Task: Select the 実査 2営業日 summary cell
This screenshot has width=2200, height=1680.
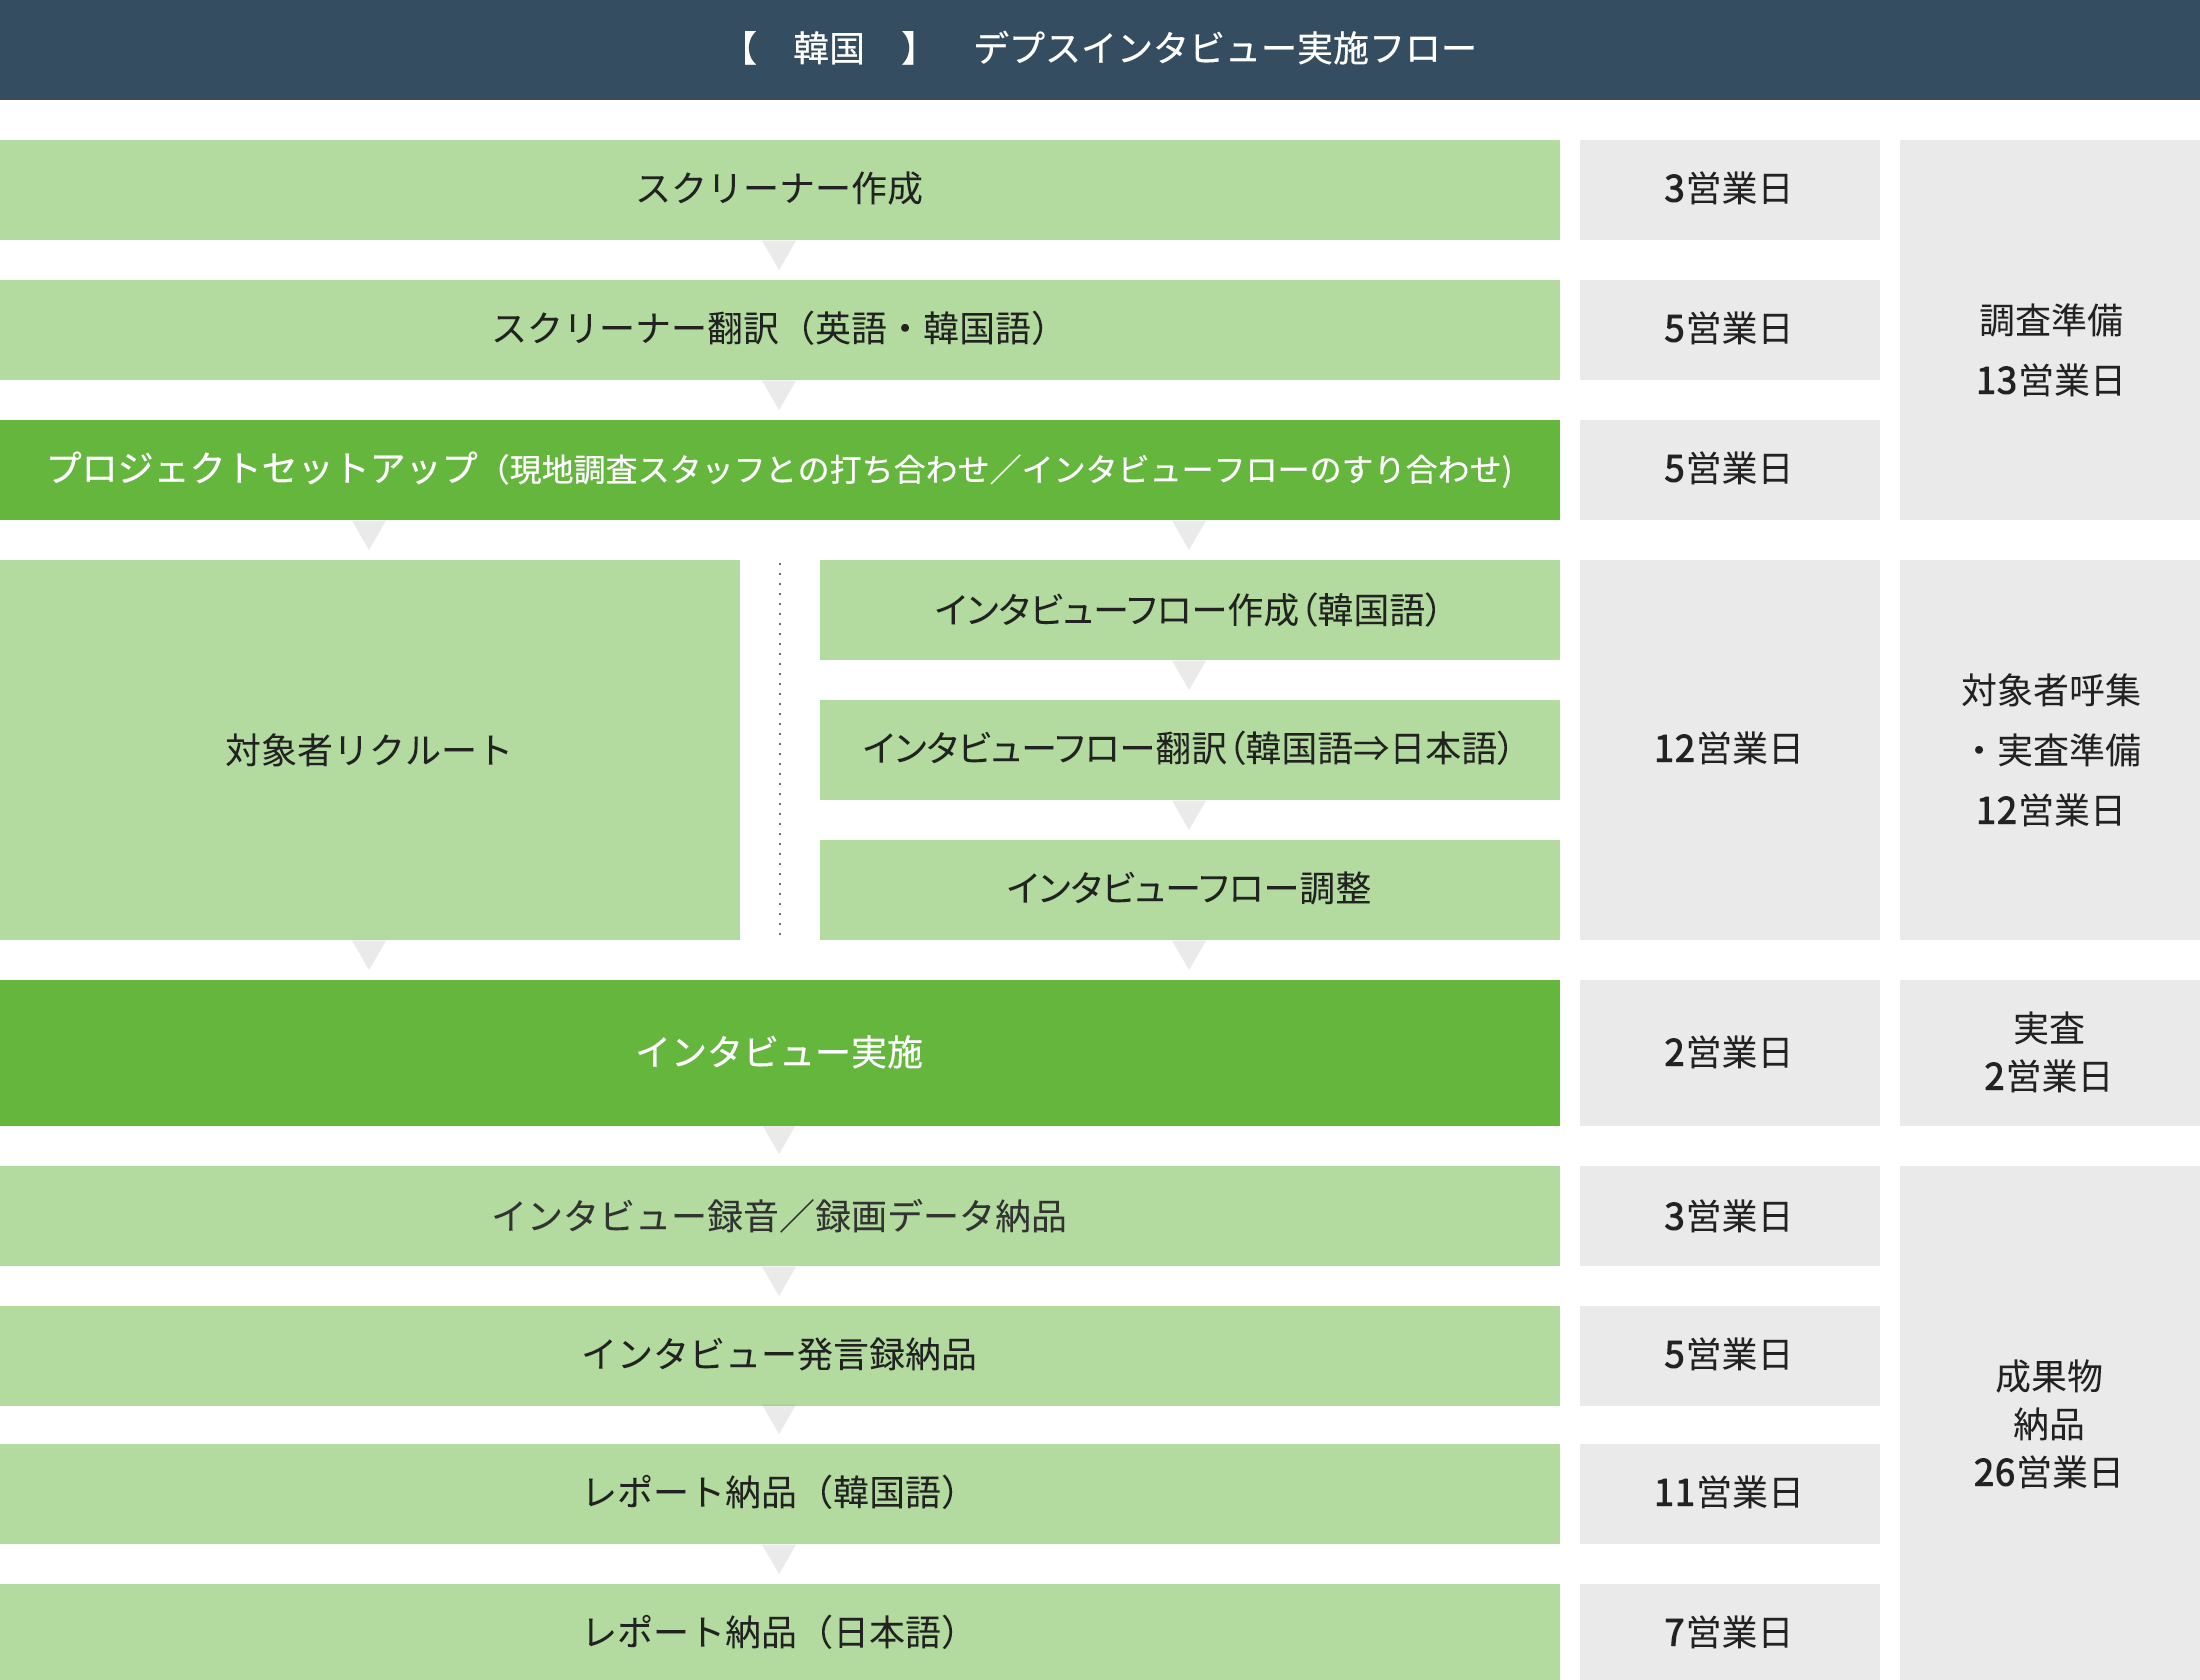Action: tap(2049, 1052)
